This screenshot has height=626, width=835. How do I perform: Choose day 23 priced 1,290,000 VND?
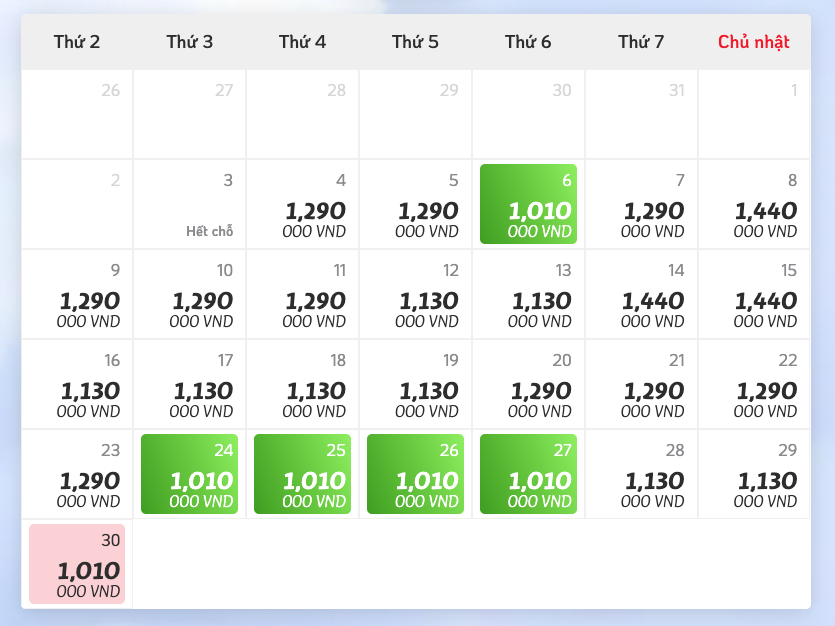coord(77,474)
